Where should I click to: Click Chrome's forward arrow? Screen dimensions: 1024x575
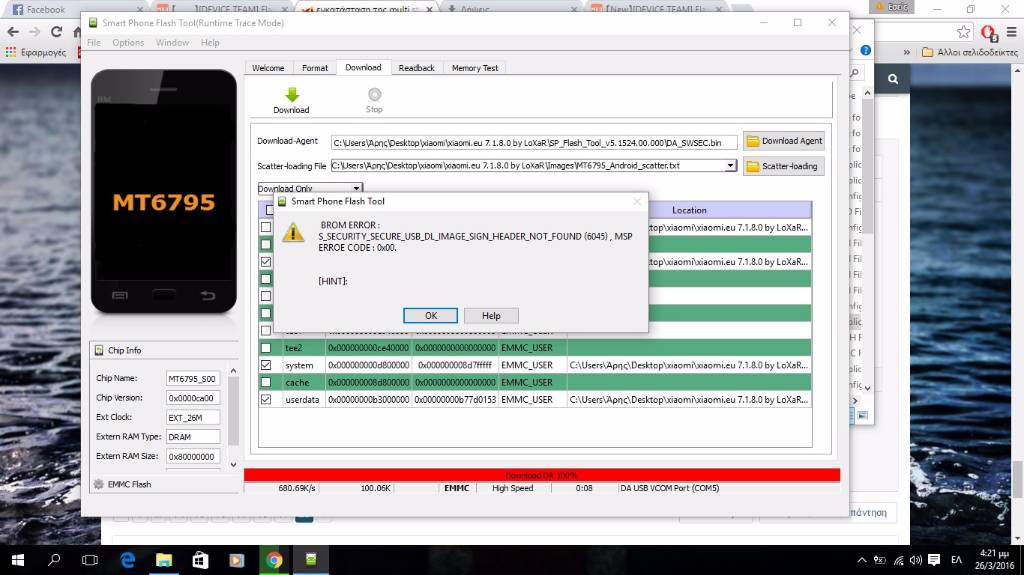35,31
